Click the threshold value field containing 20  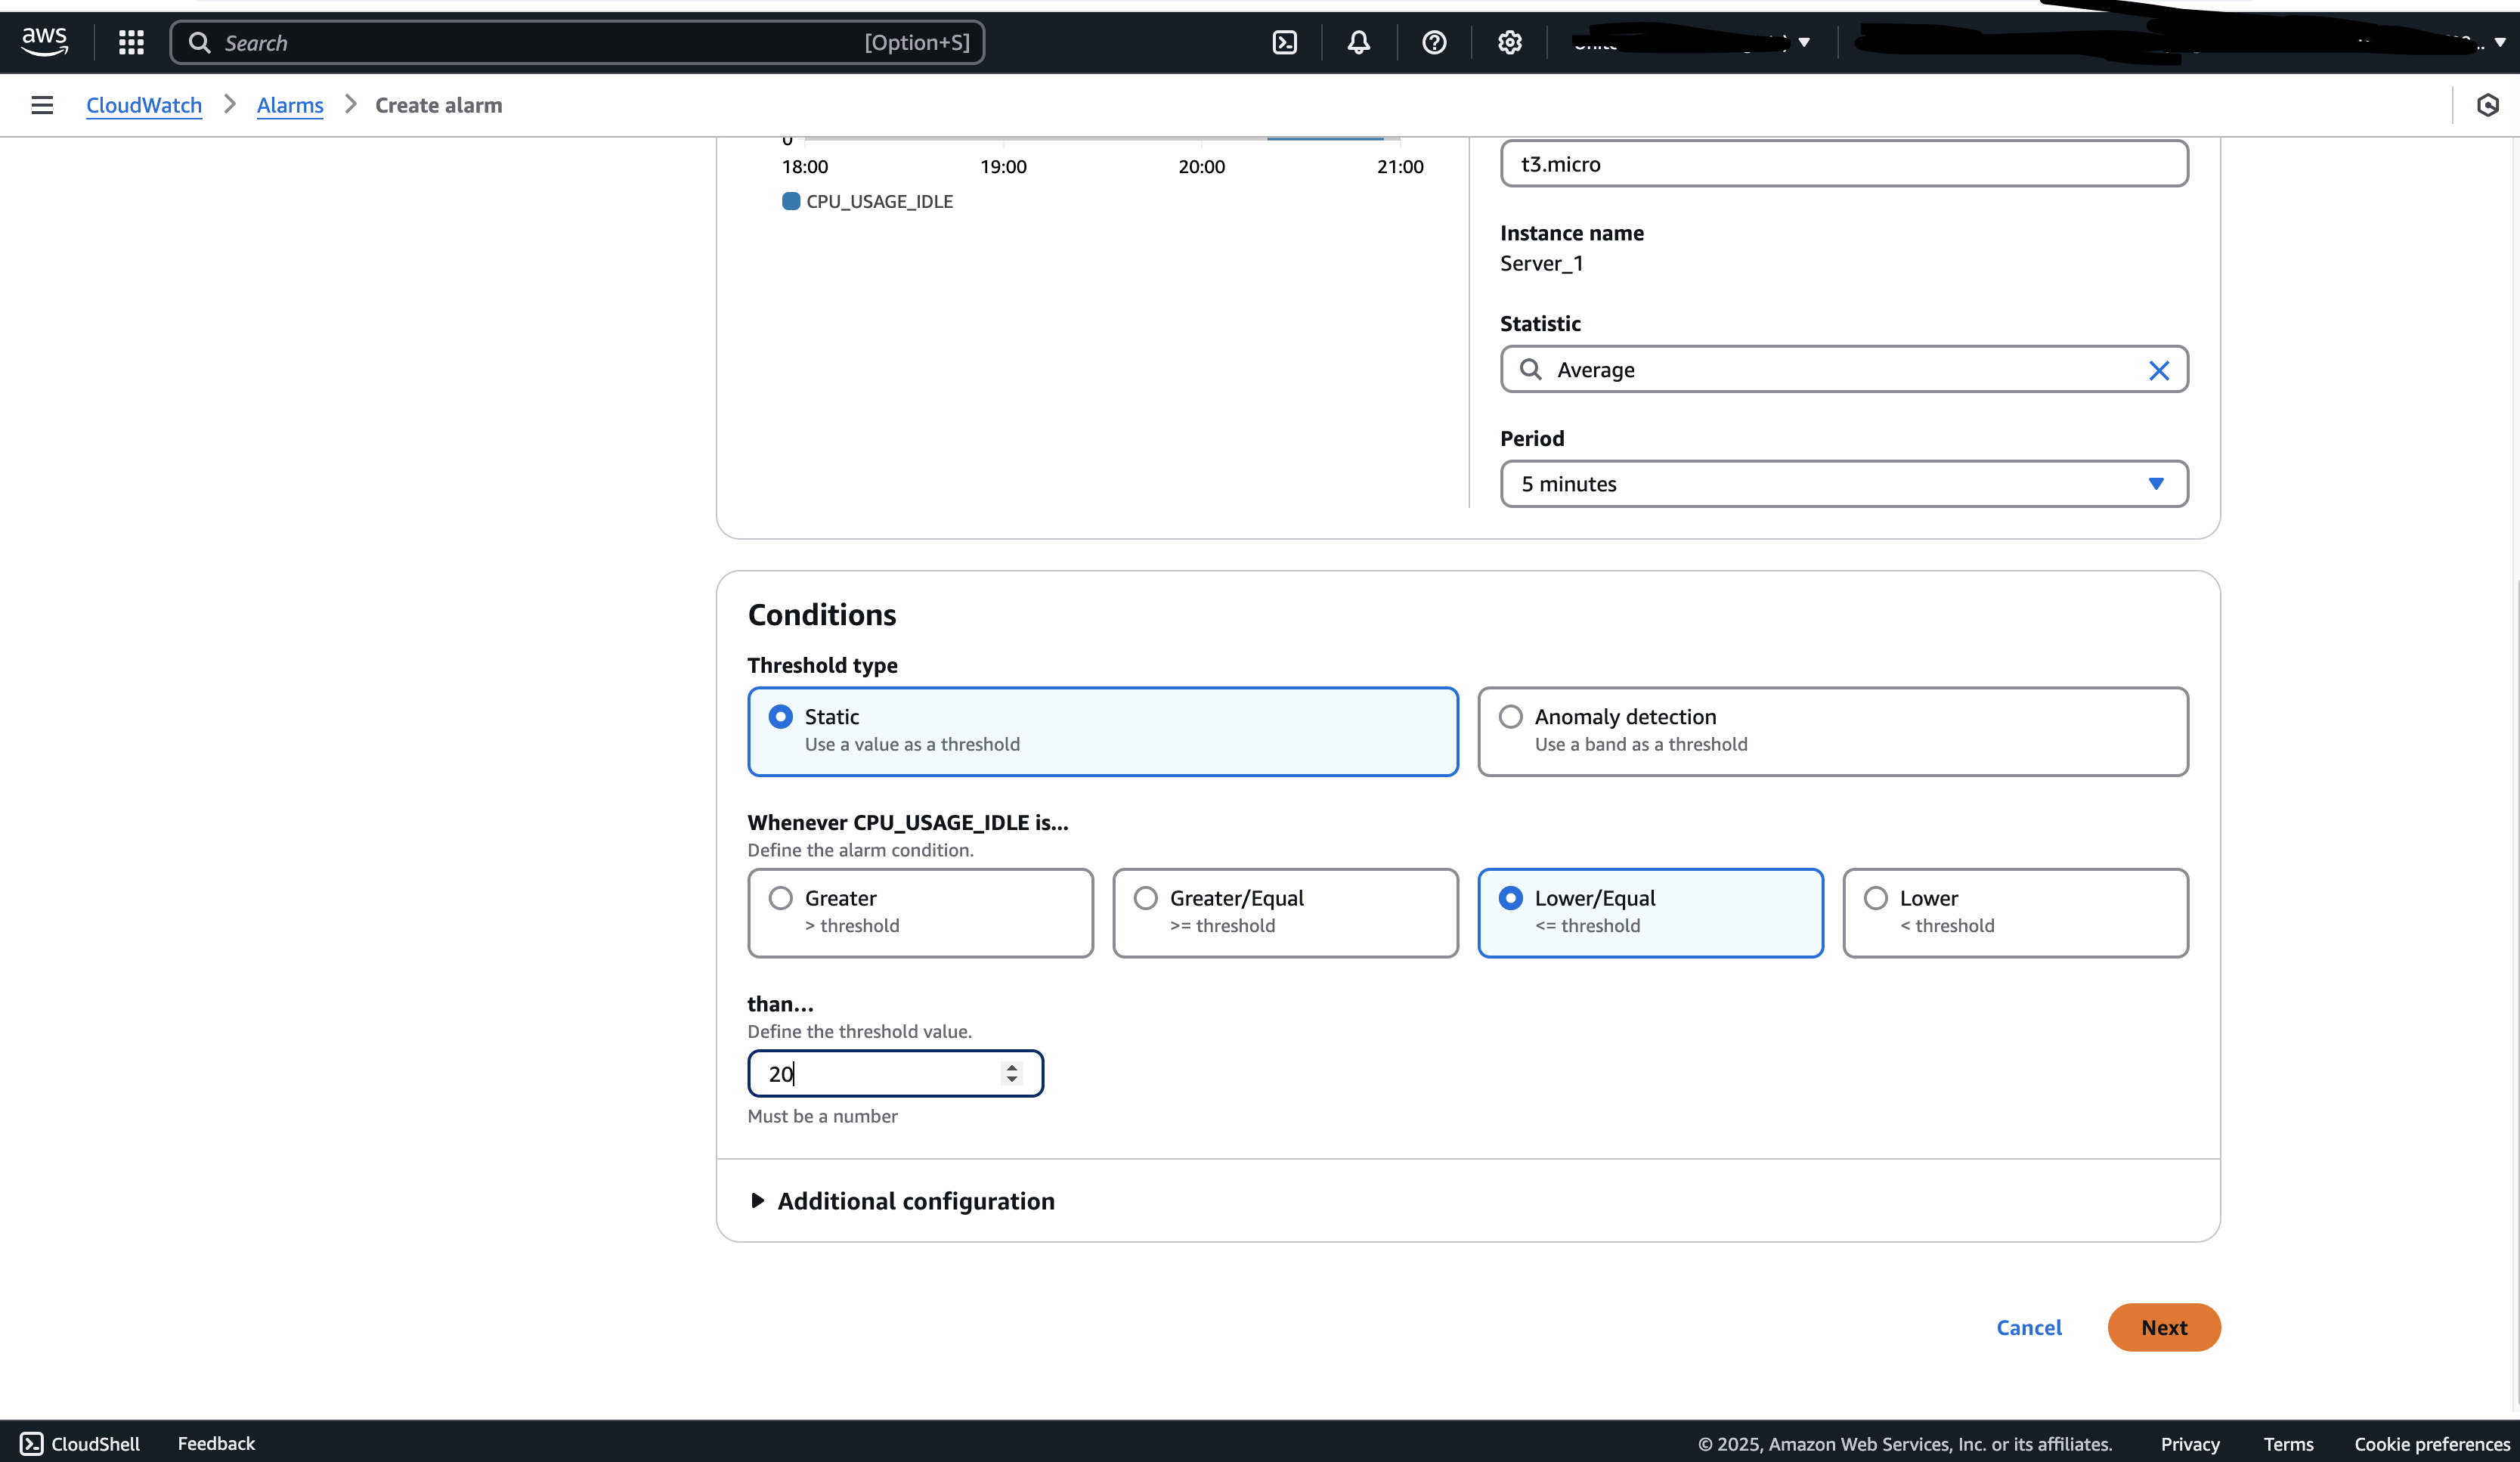(x=895, y=1073)
